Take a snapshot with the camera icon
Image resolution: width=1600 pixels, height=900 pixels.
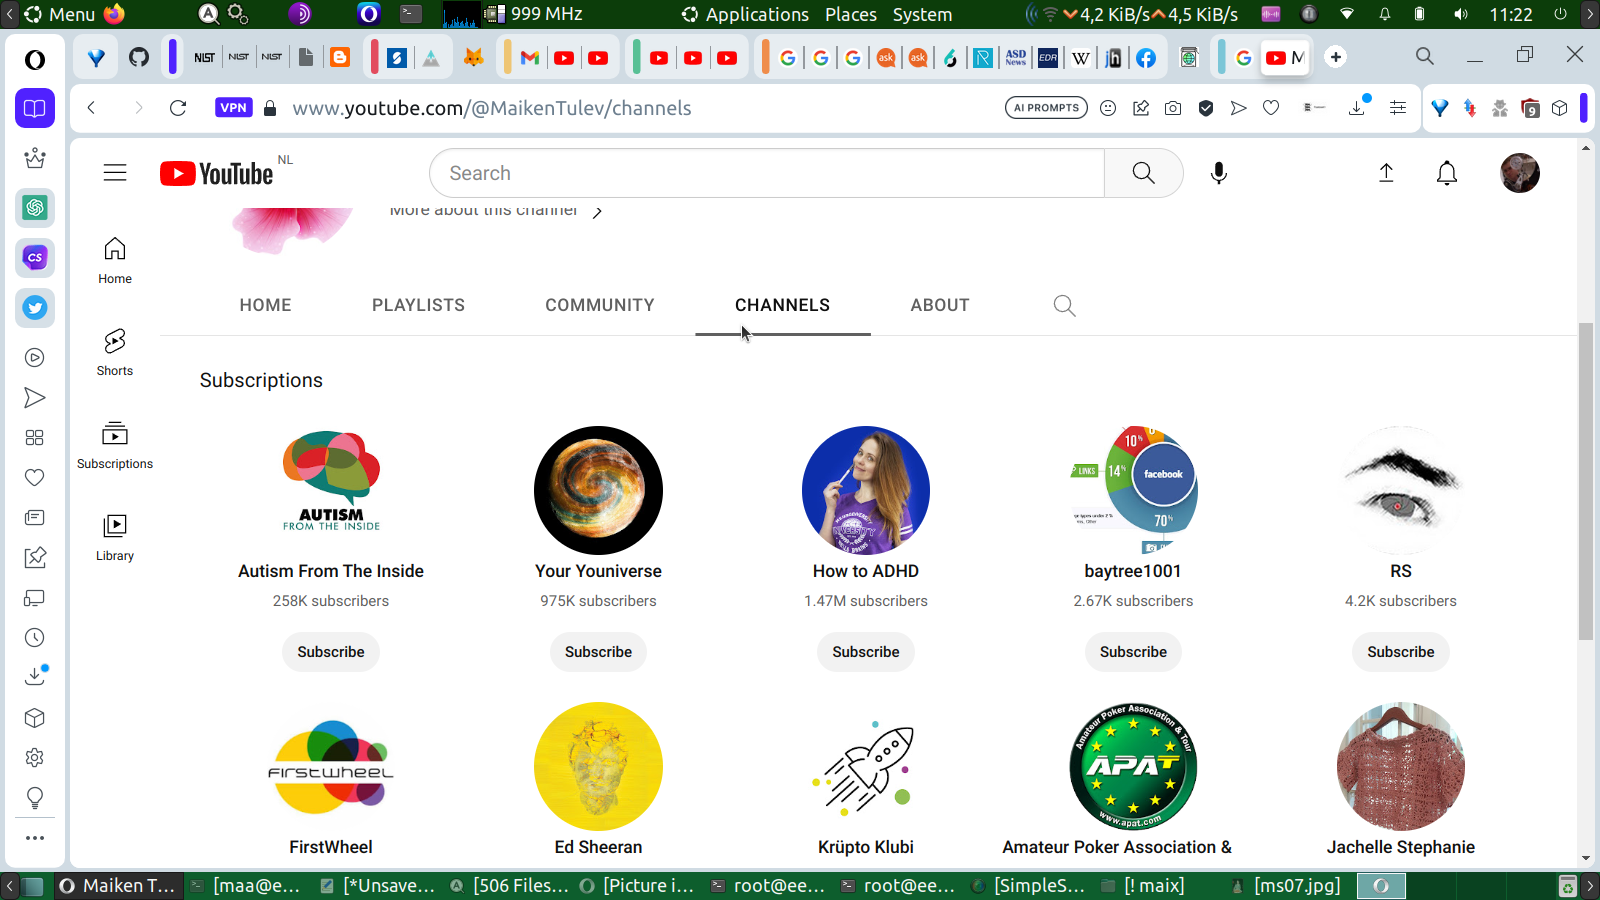(x=1173, y=108)
